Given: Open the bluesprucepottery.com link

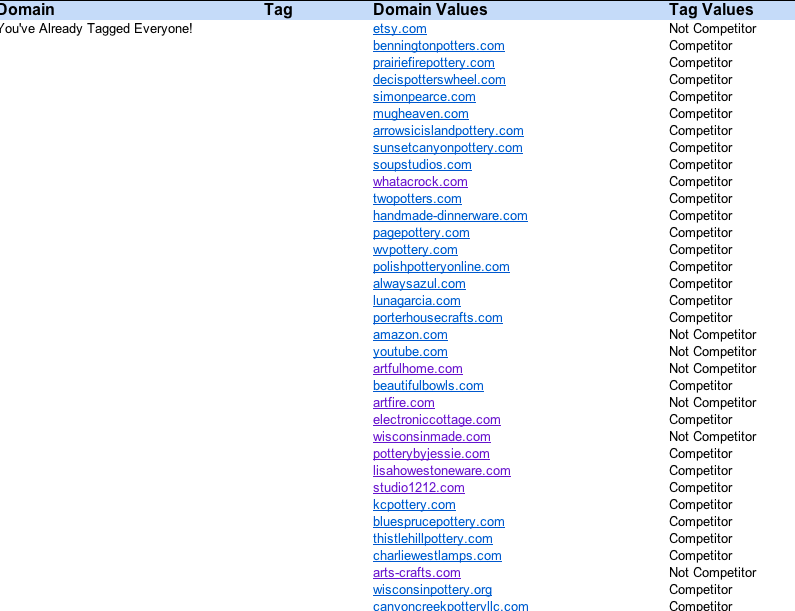Looking at the screenshot, I should pos(438,522).
